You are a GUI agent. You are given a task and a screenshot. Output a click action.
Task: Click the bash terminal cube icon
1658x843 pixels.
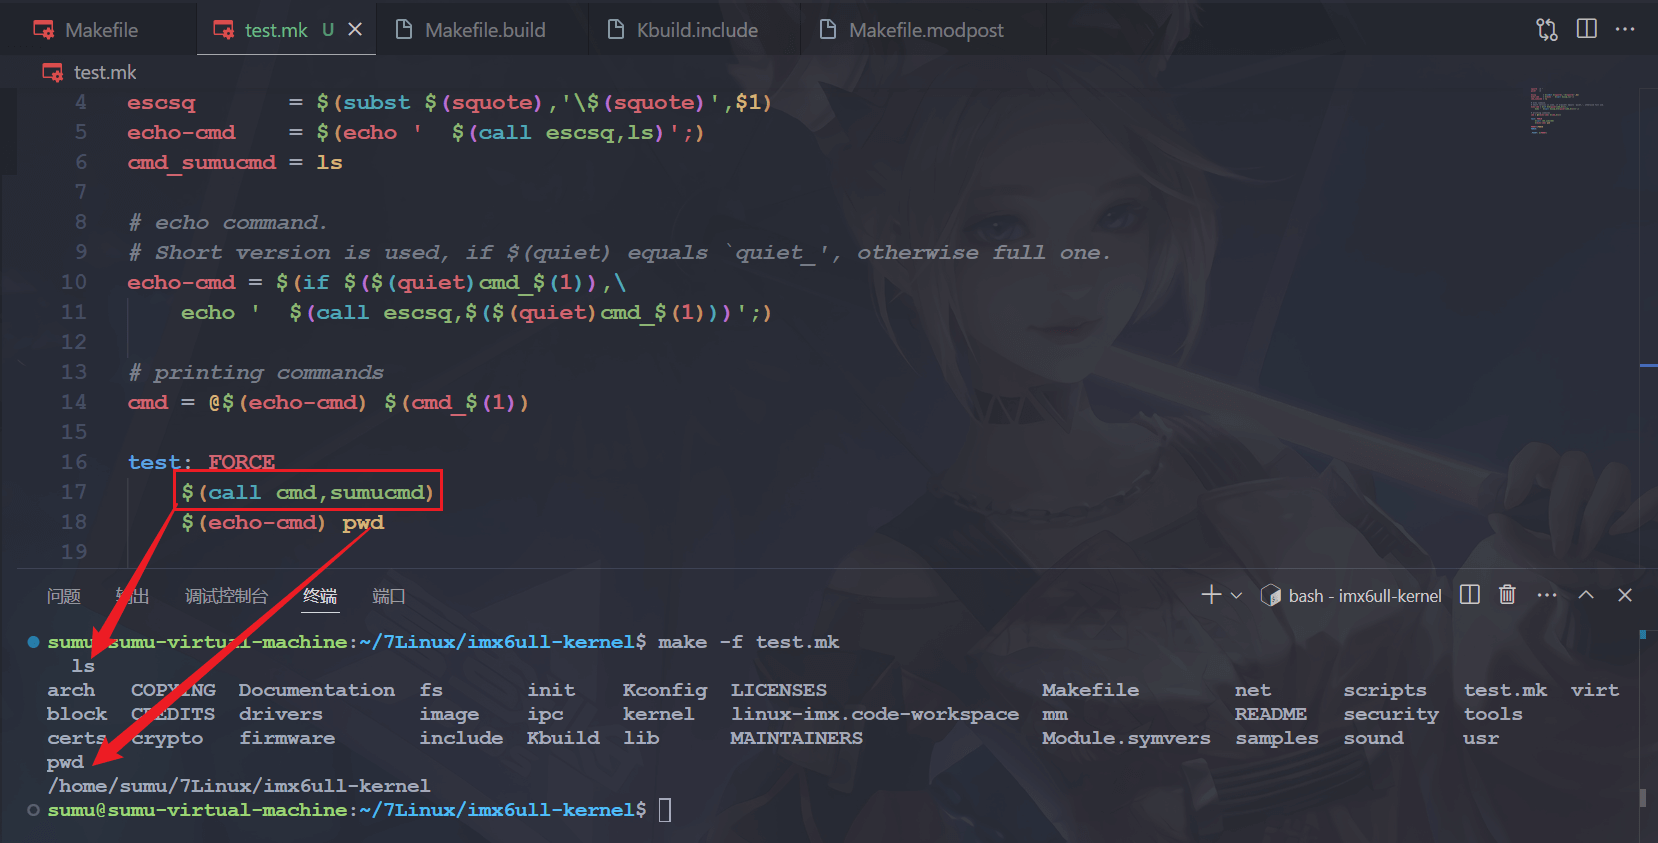(1270, 596)
